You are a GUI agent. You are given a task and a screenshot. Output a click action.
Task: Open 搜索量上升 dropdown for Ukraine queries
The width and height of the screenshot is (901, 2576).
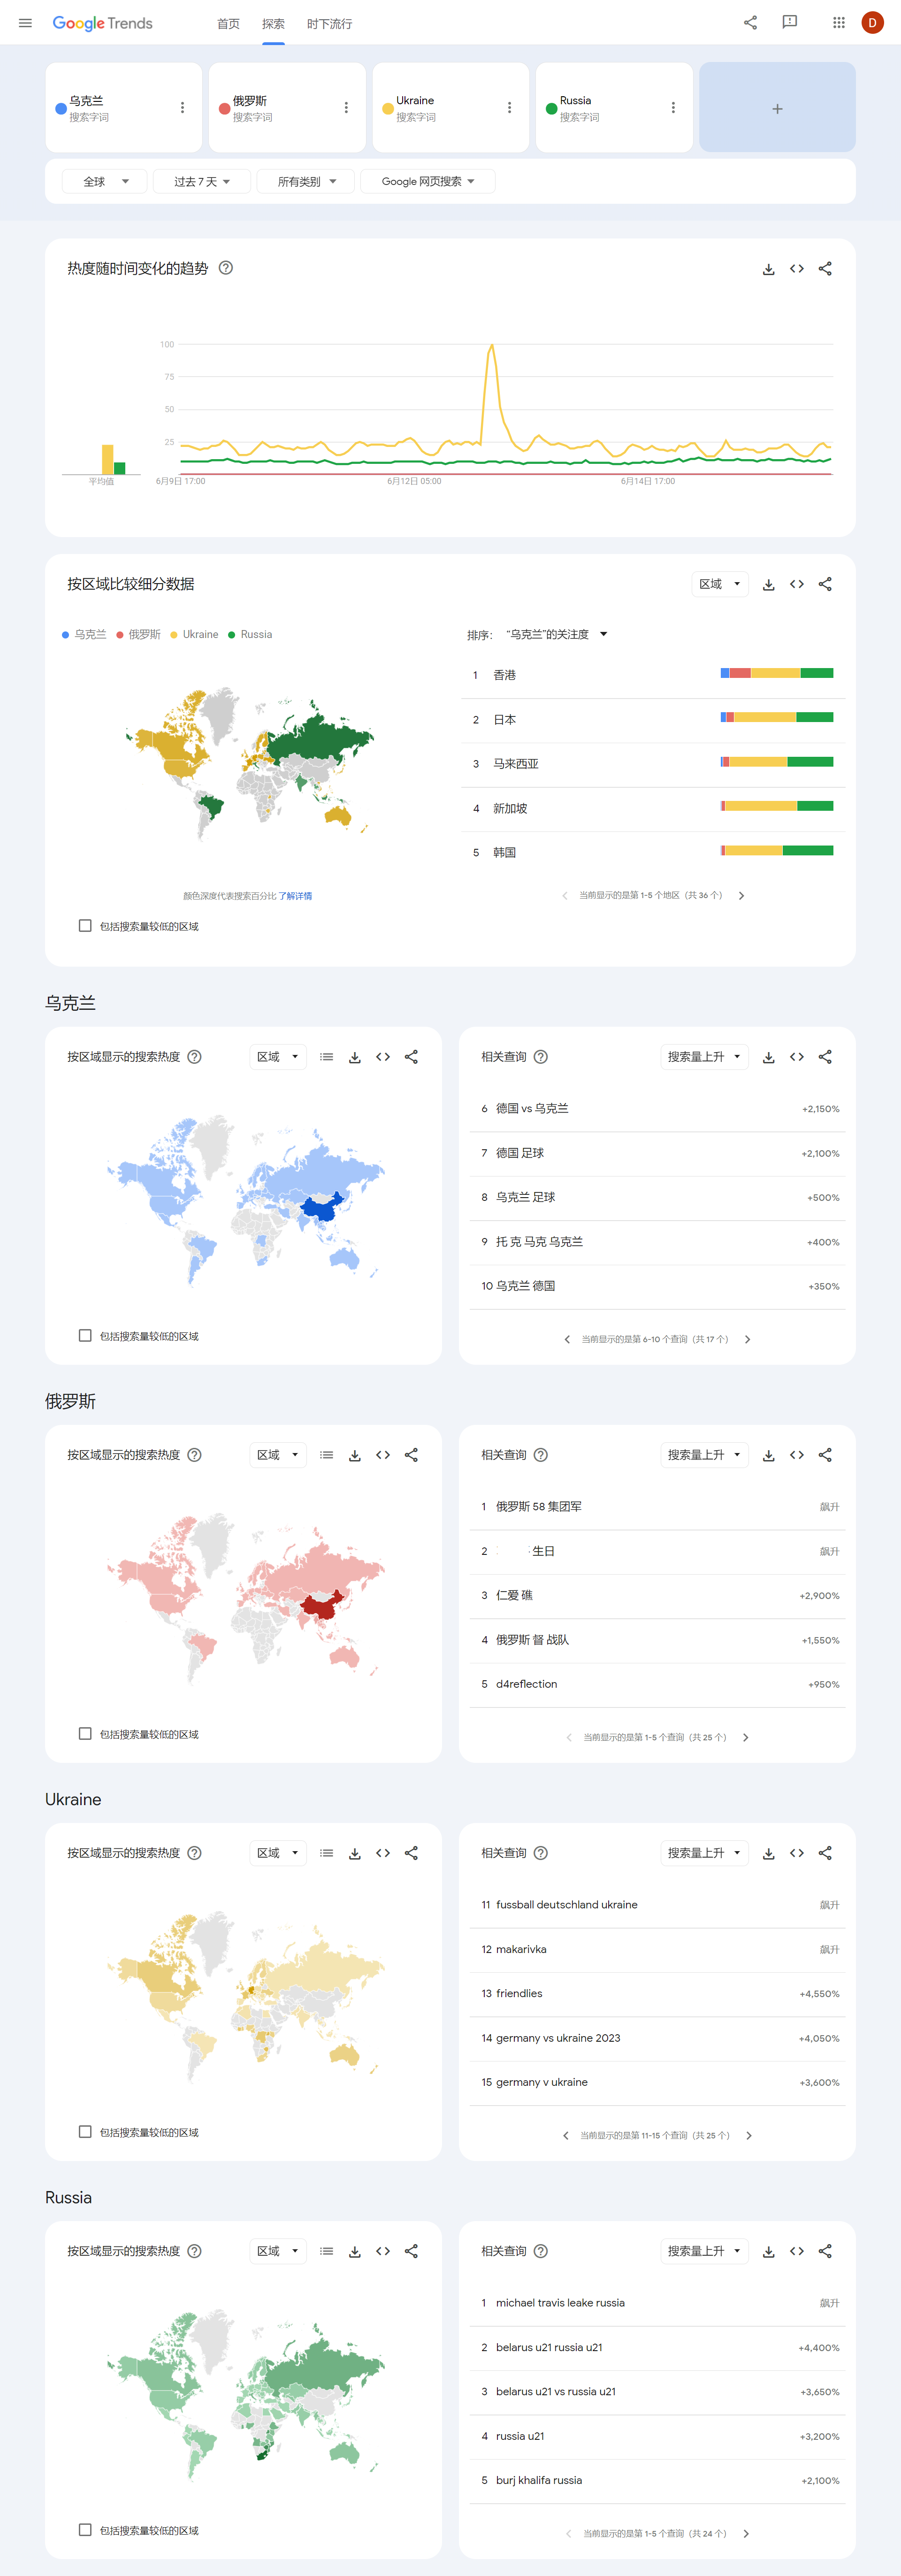[x=704, y=1853]
